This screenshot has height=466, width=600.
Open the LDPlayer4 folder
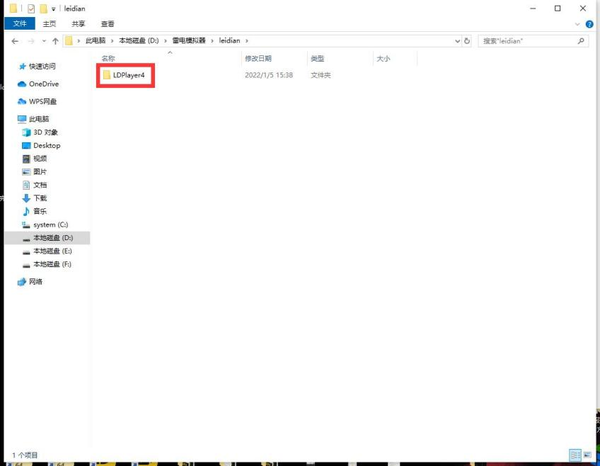click(x=124, y=75)
